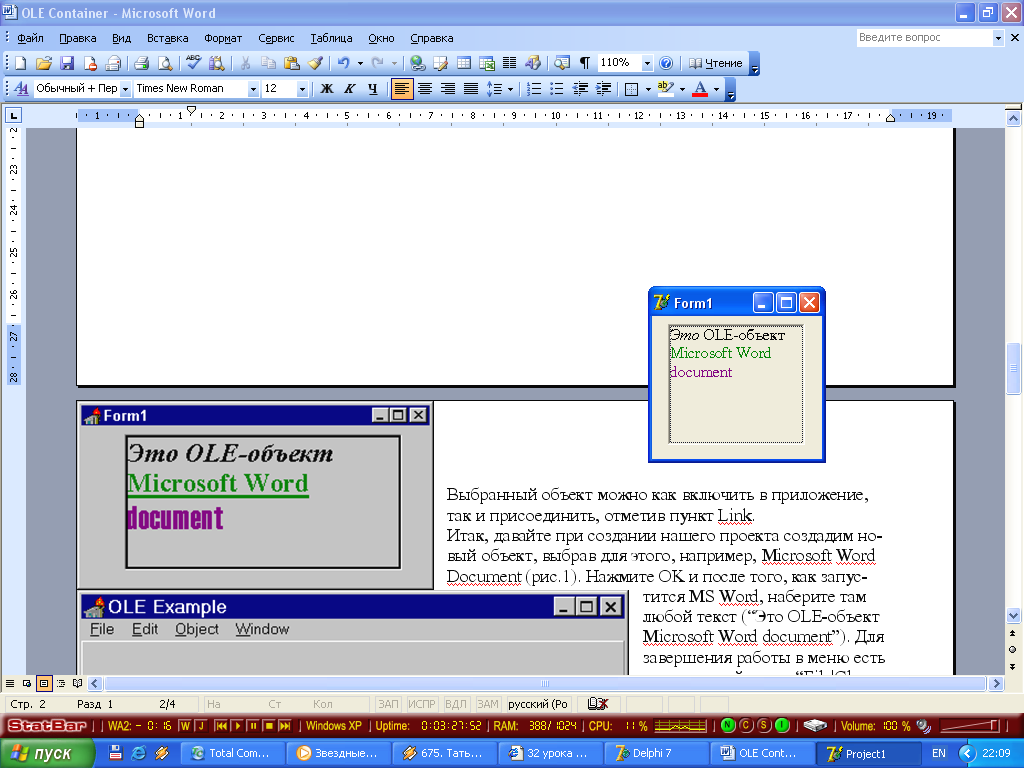Click the vertical scrollbar down arrow
Screen dimensions: 1024x768
tap(1014, 615)
